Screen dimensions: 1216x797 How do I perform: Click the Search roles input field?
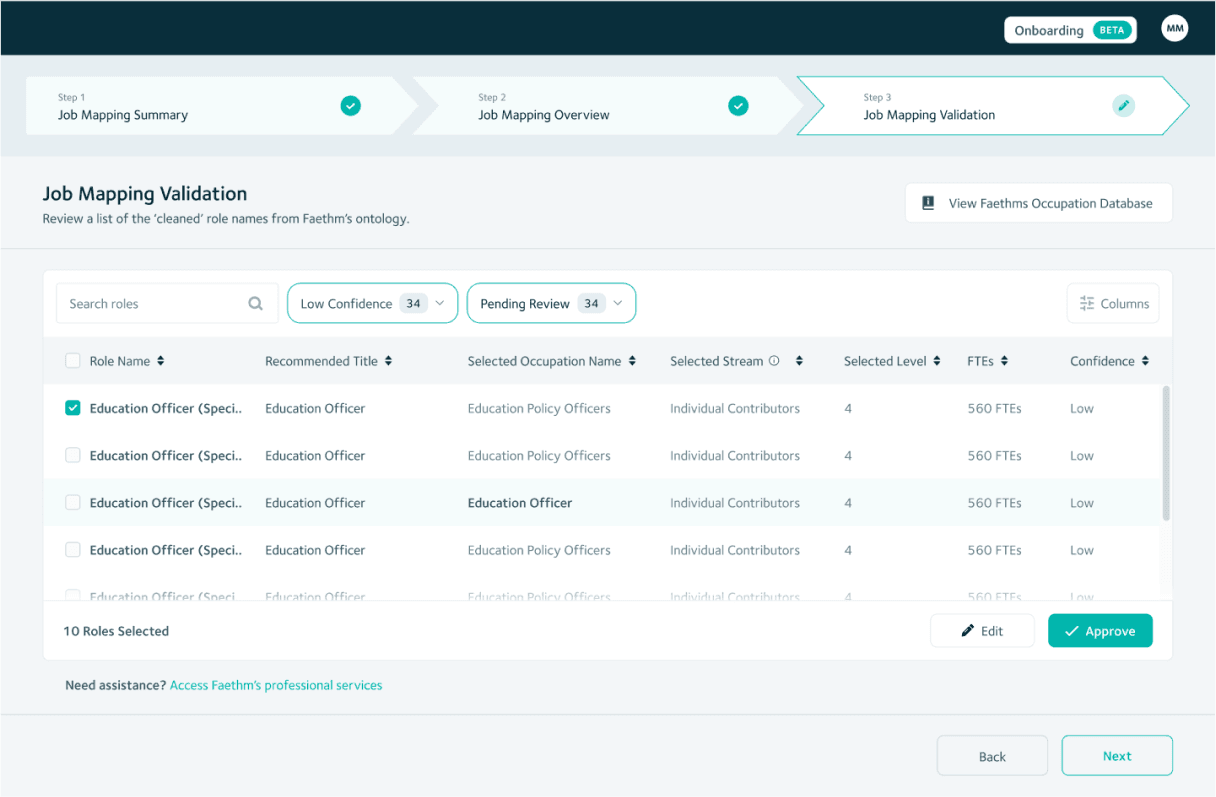click(x=150, y=304)
